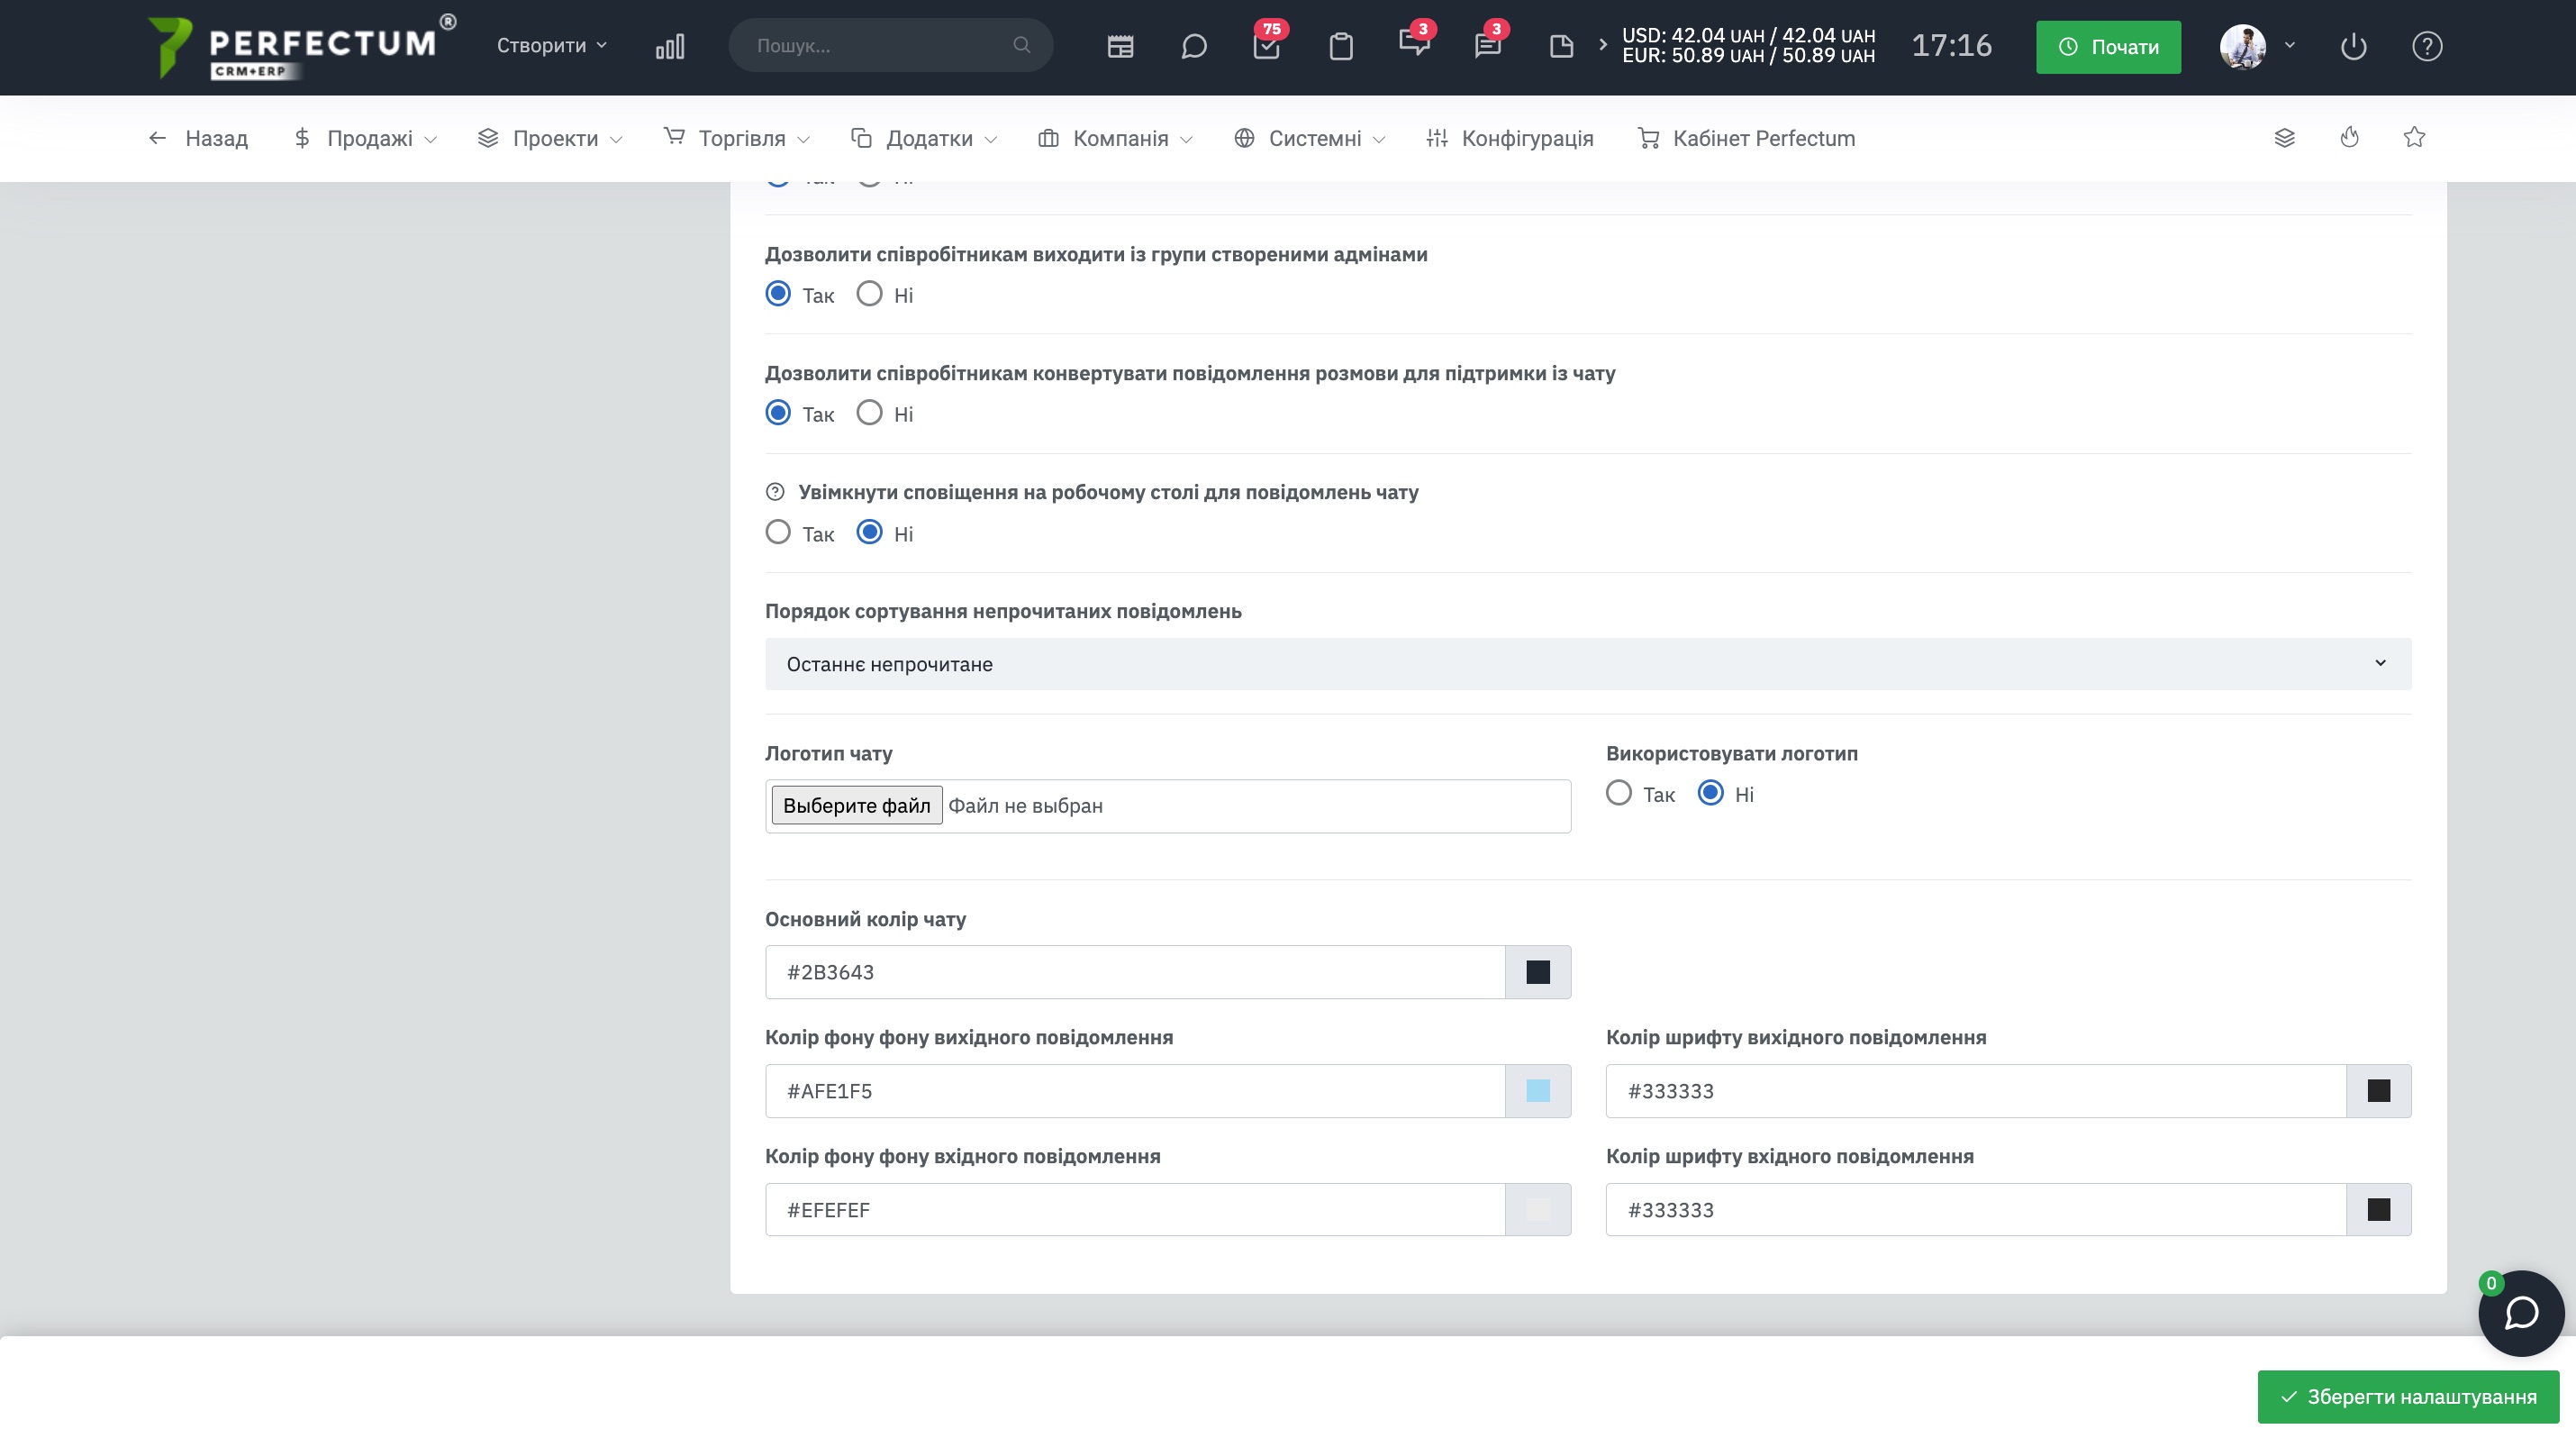Open swatch for incoming message background color
The image size is (2576, 1429).
point(1538,1209)
